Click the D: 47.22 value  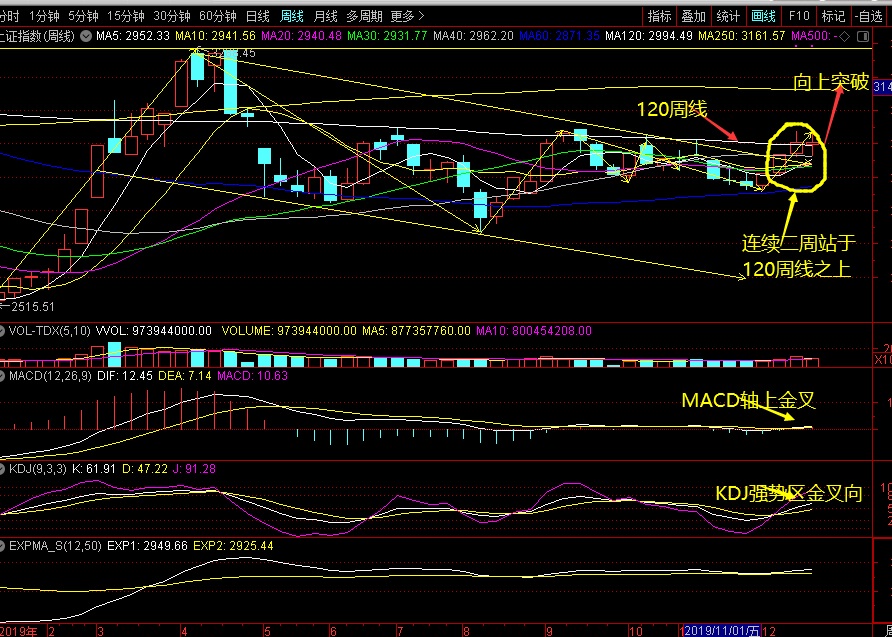point(145,469)
